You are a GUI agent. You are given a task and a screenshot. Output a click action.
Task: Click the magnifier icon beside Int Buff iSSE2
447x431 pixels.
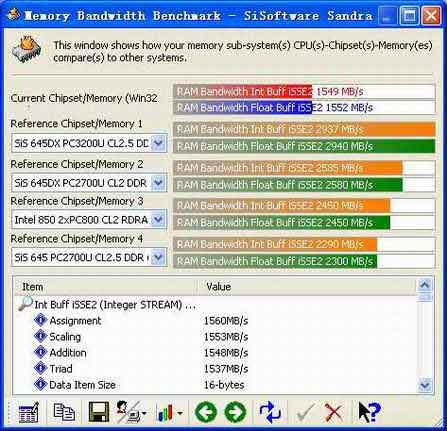(25, 303)
